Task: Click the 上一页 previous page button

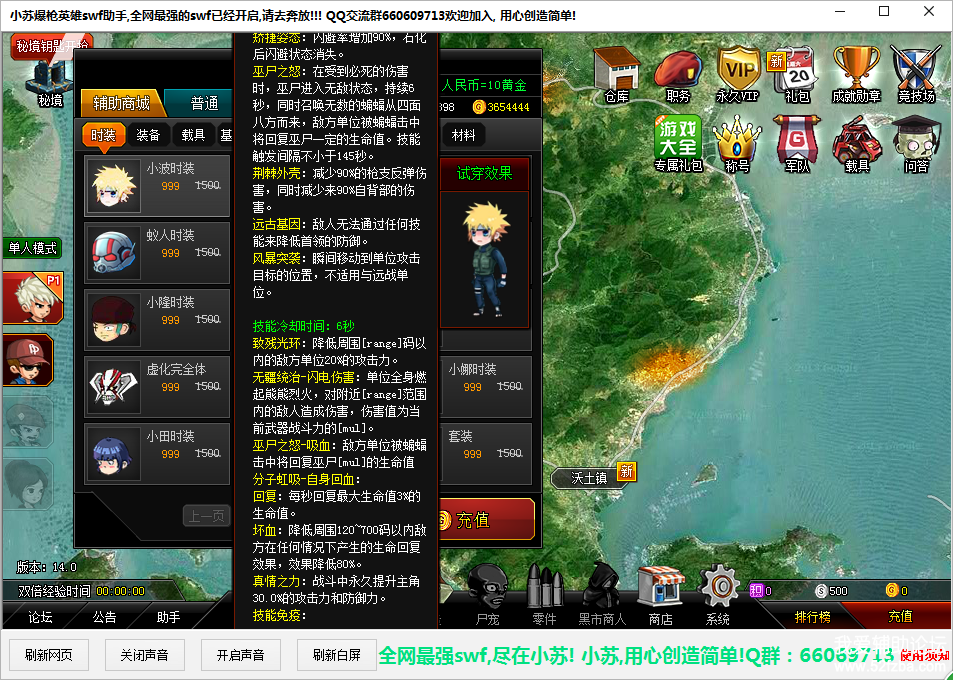Action: click(207, 517)
